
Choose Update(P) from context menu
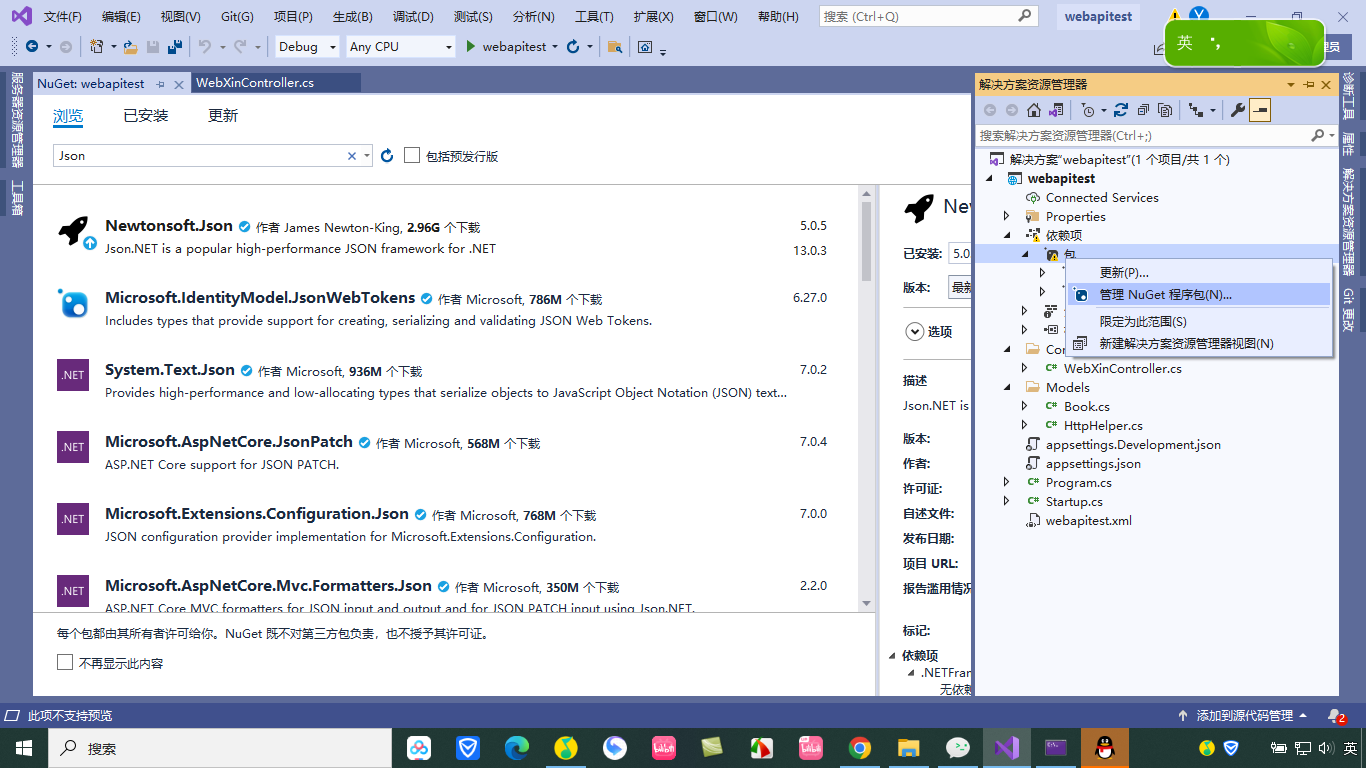tap(1199, 272)
